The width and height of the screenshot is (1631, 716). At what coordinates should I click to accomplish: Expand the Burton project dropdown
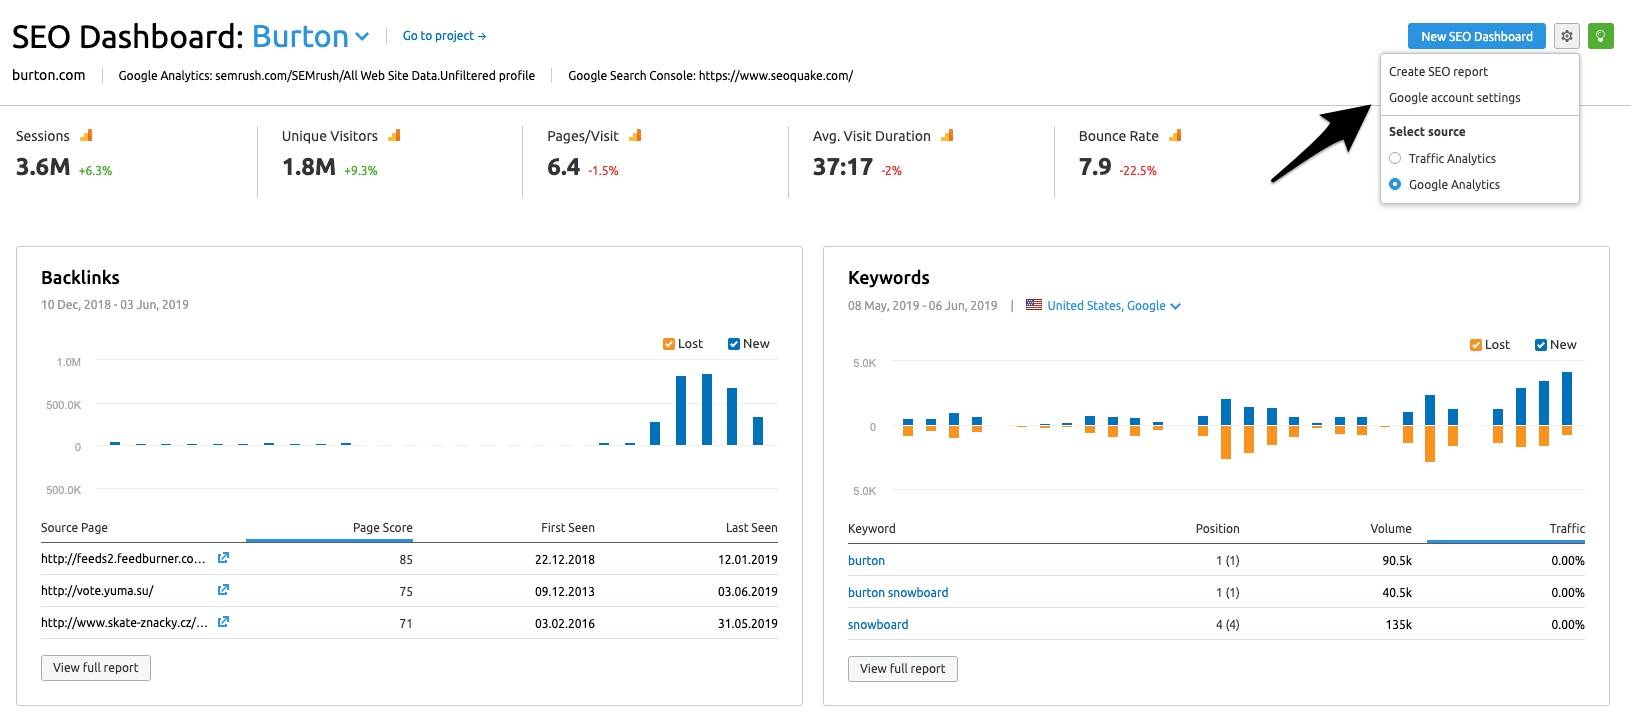pyautogui.click(x=310, y=37)
